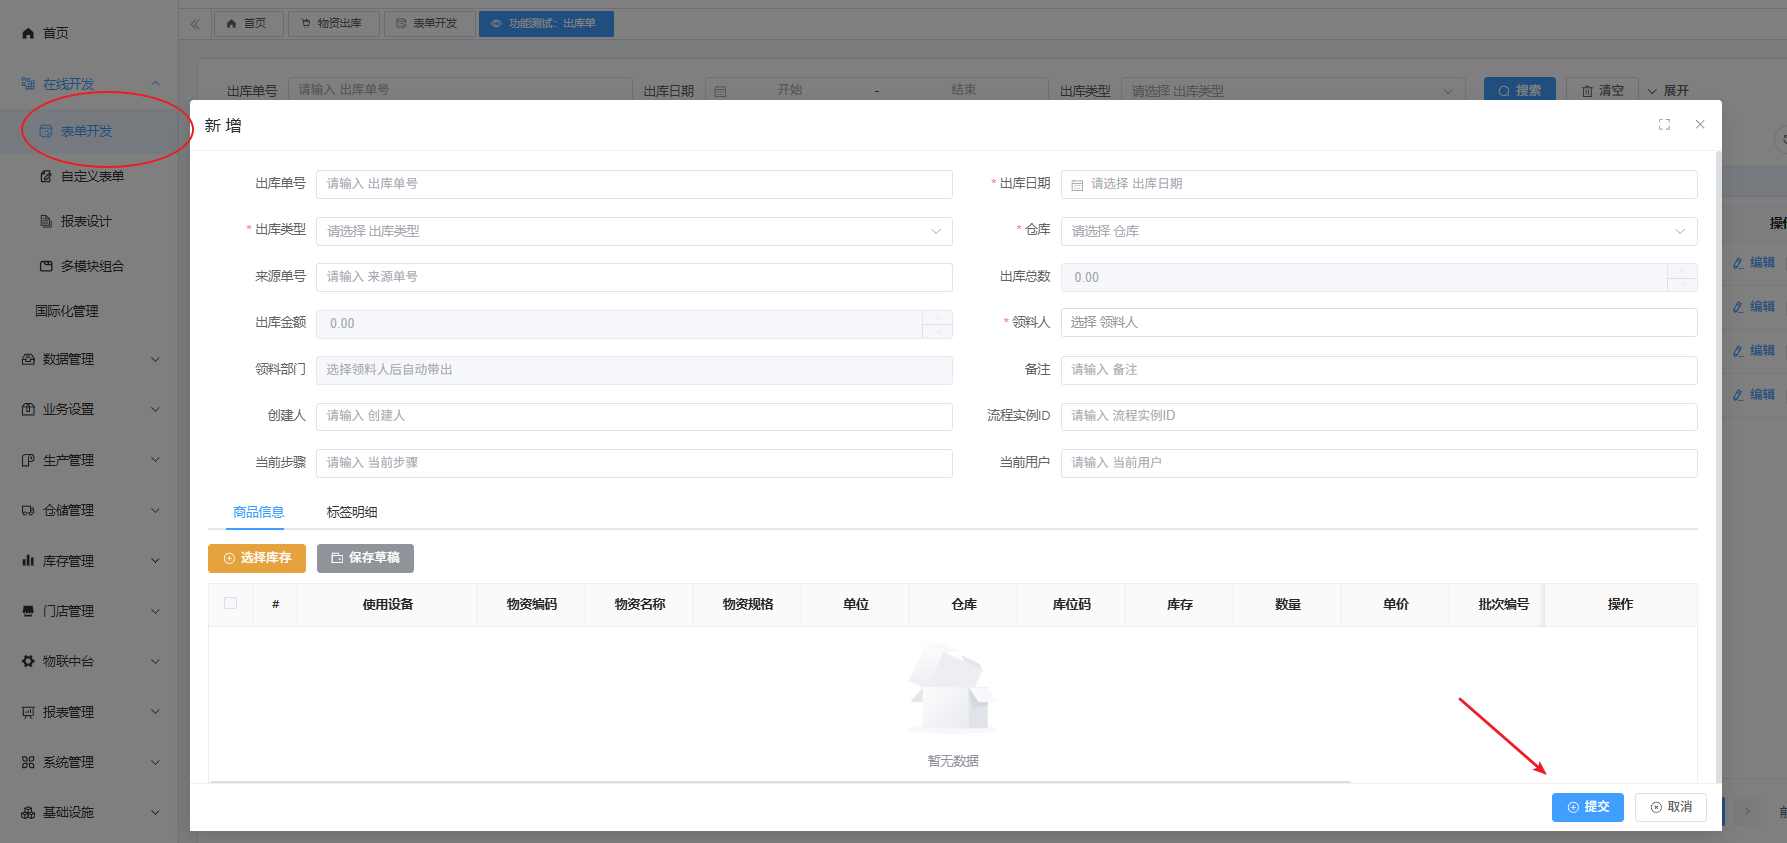This screenshot has width=1787, height=843.
Task: Expand the 仓储管理 menu
Action: click(x=155, y=510)
